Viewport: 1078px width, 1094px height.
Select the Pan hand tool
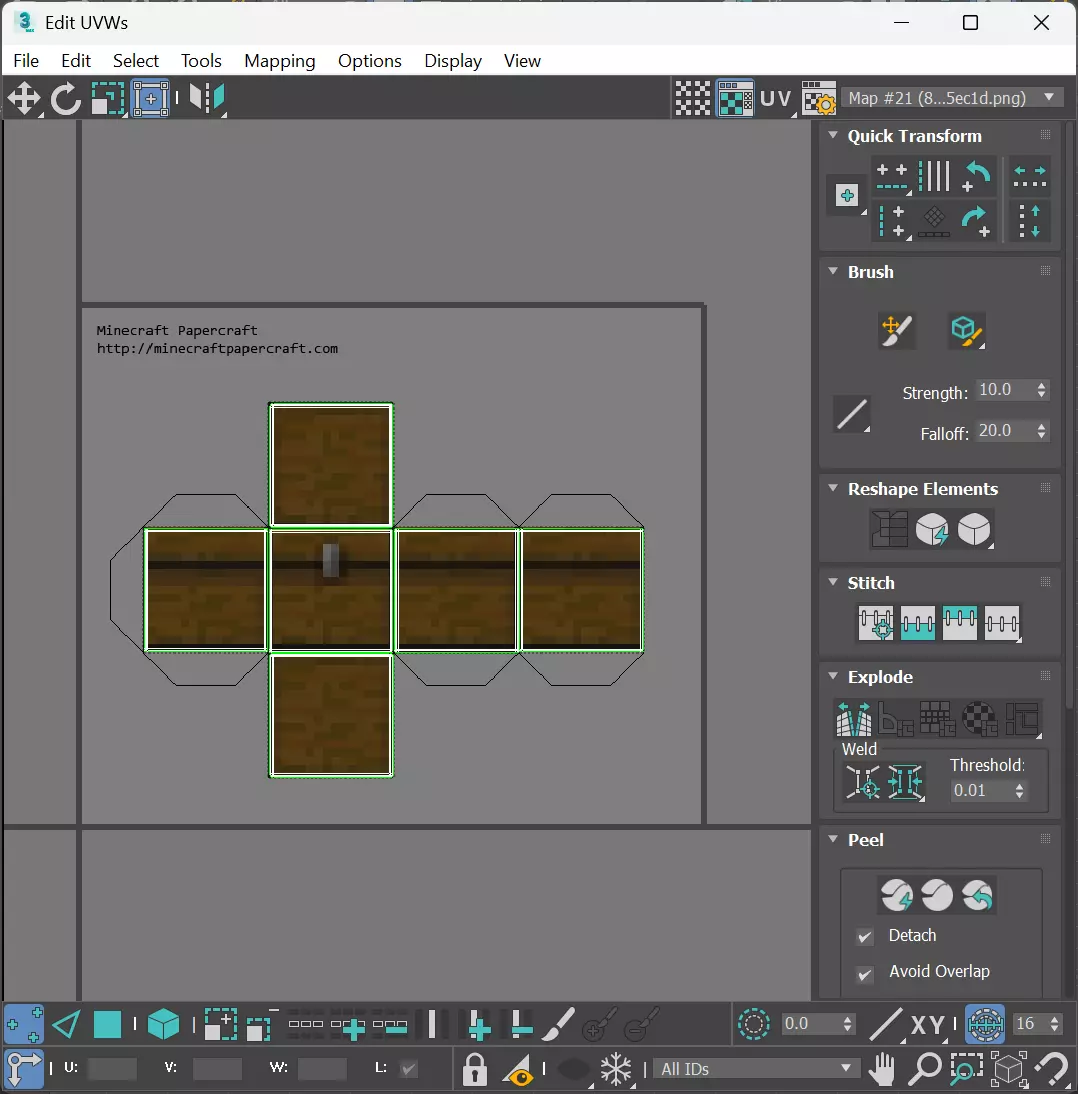pyautogui.click(x=883, y=1069)
